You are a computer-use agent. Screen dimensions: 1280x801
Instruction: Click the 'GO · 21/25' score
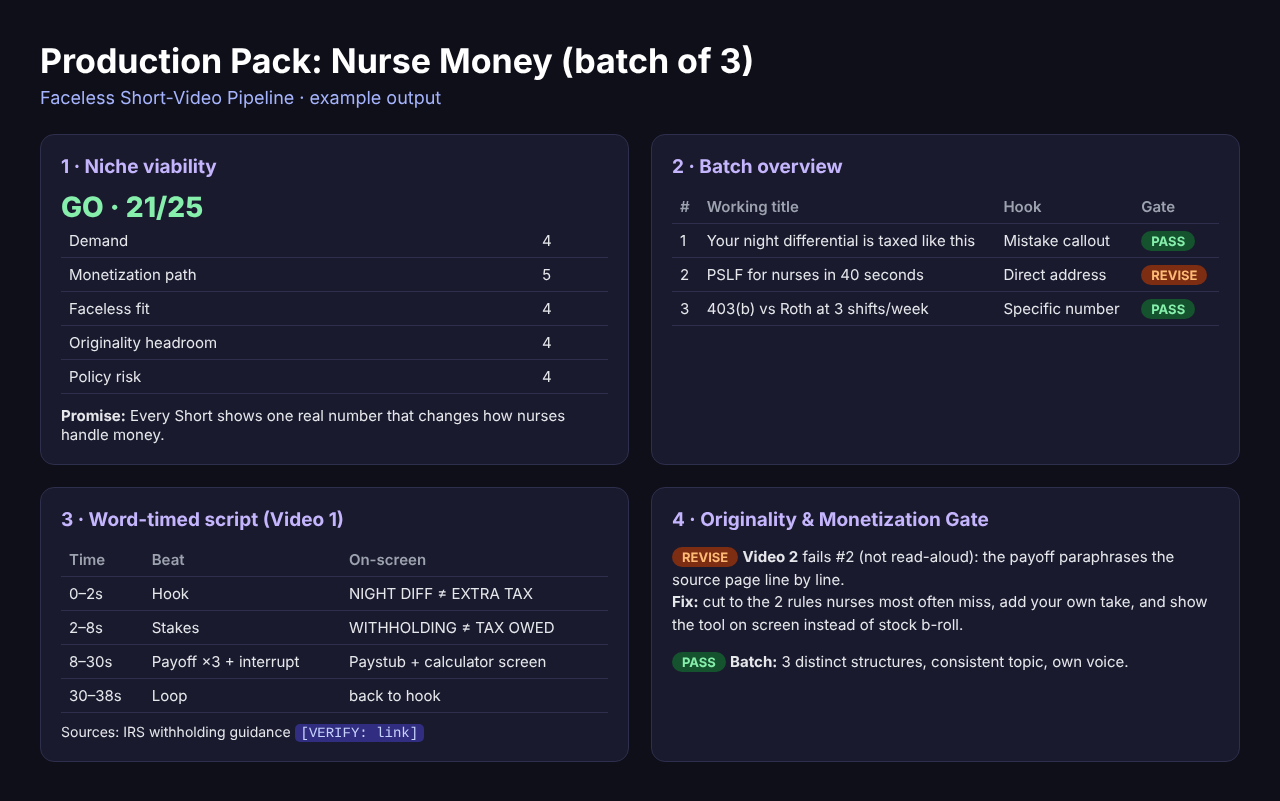132,207
